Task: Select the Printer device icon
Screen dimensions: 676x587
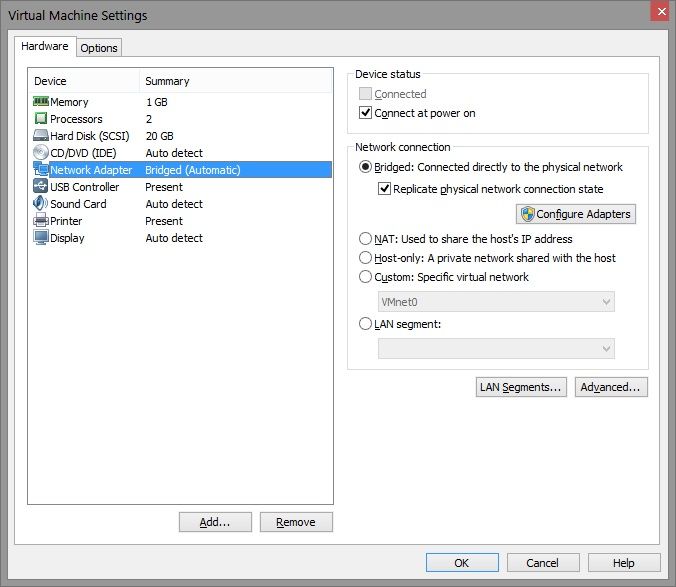Action: 41,221
